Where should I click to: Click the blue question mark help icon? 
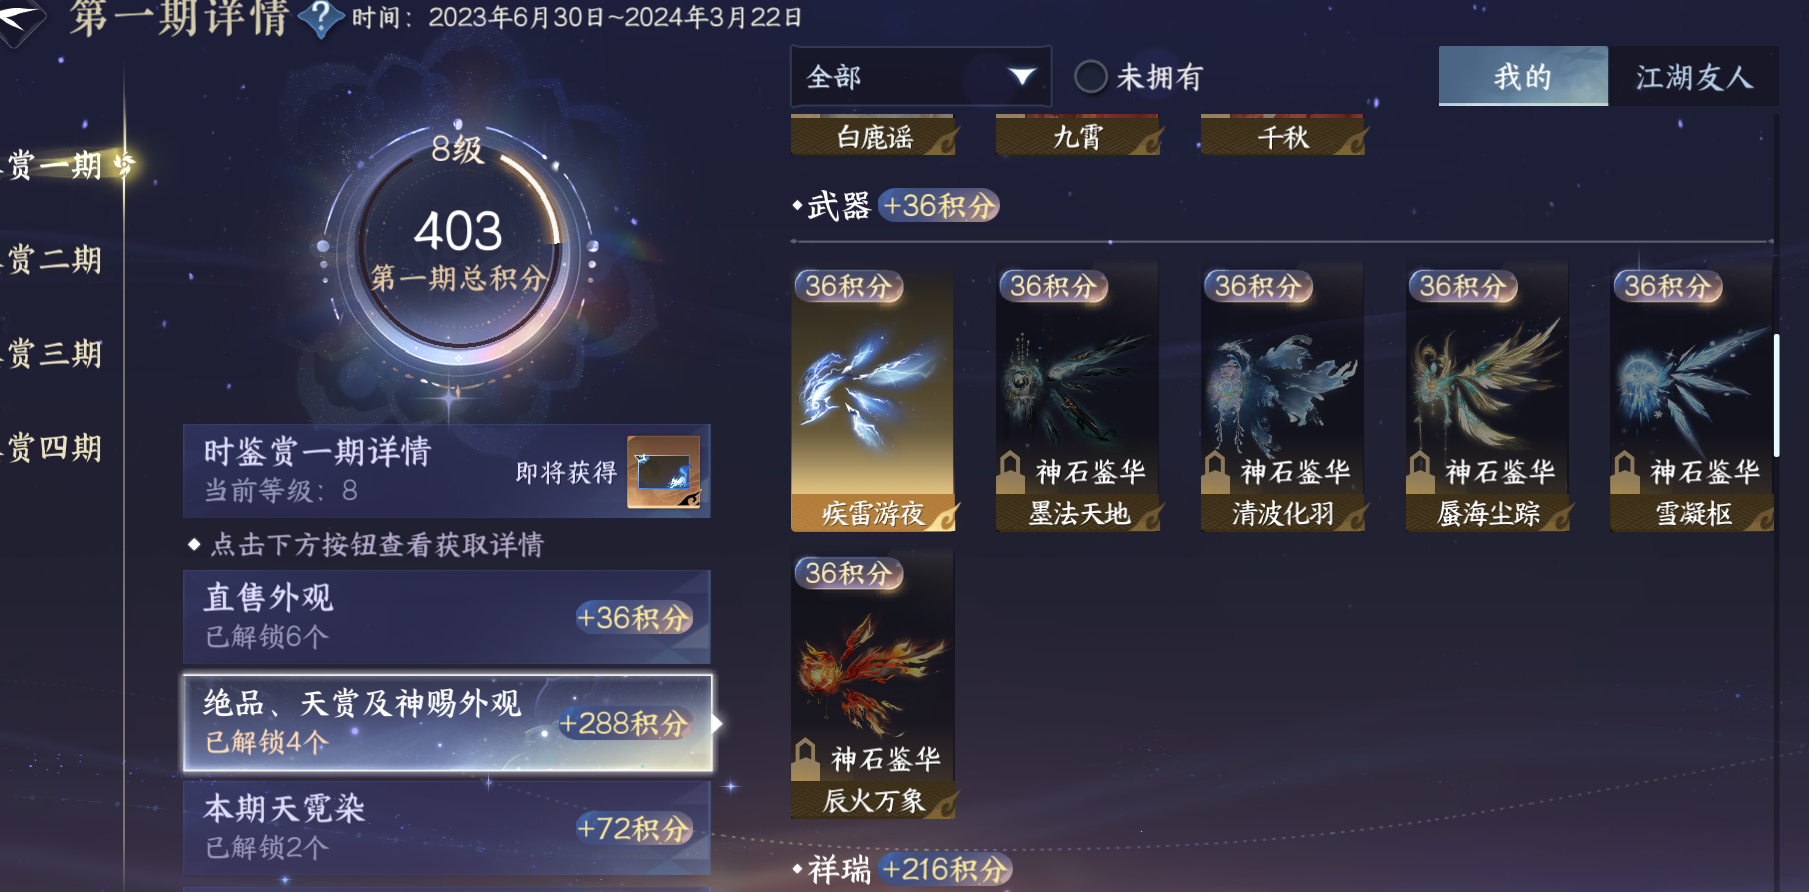tap(321, 19)
